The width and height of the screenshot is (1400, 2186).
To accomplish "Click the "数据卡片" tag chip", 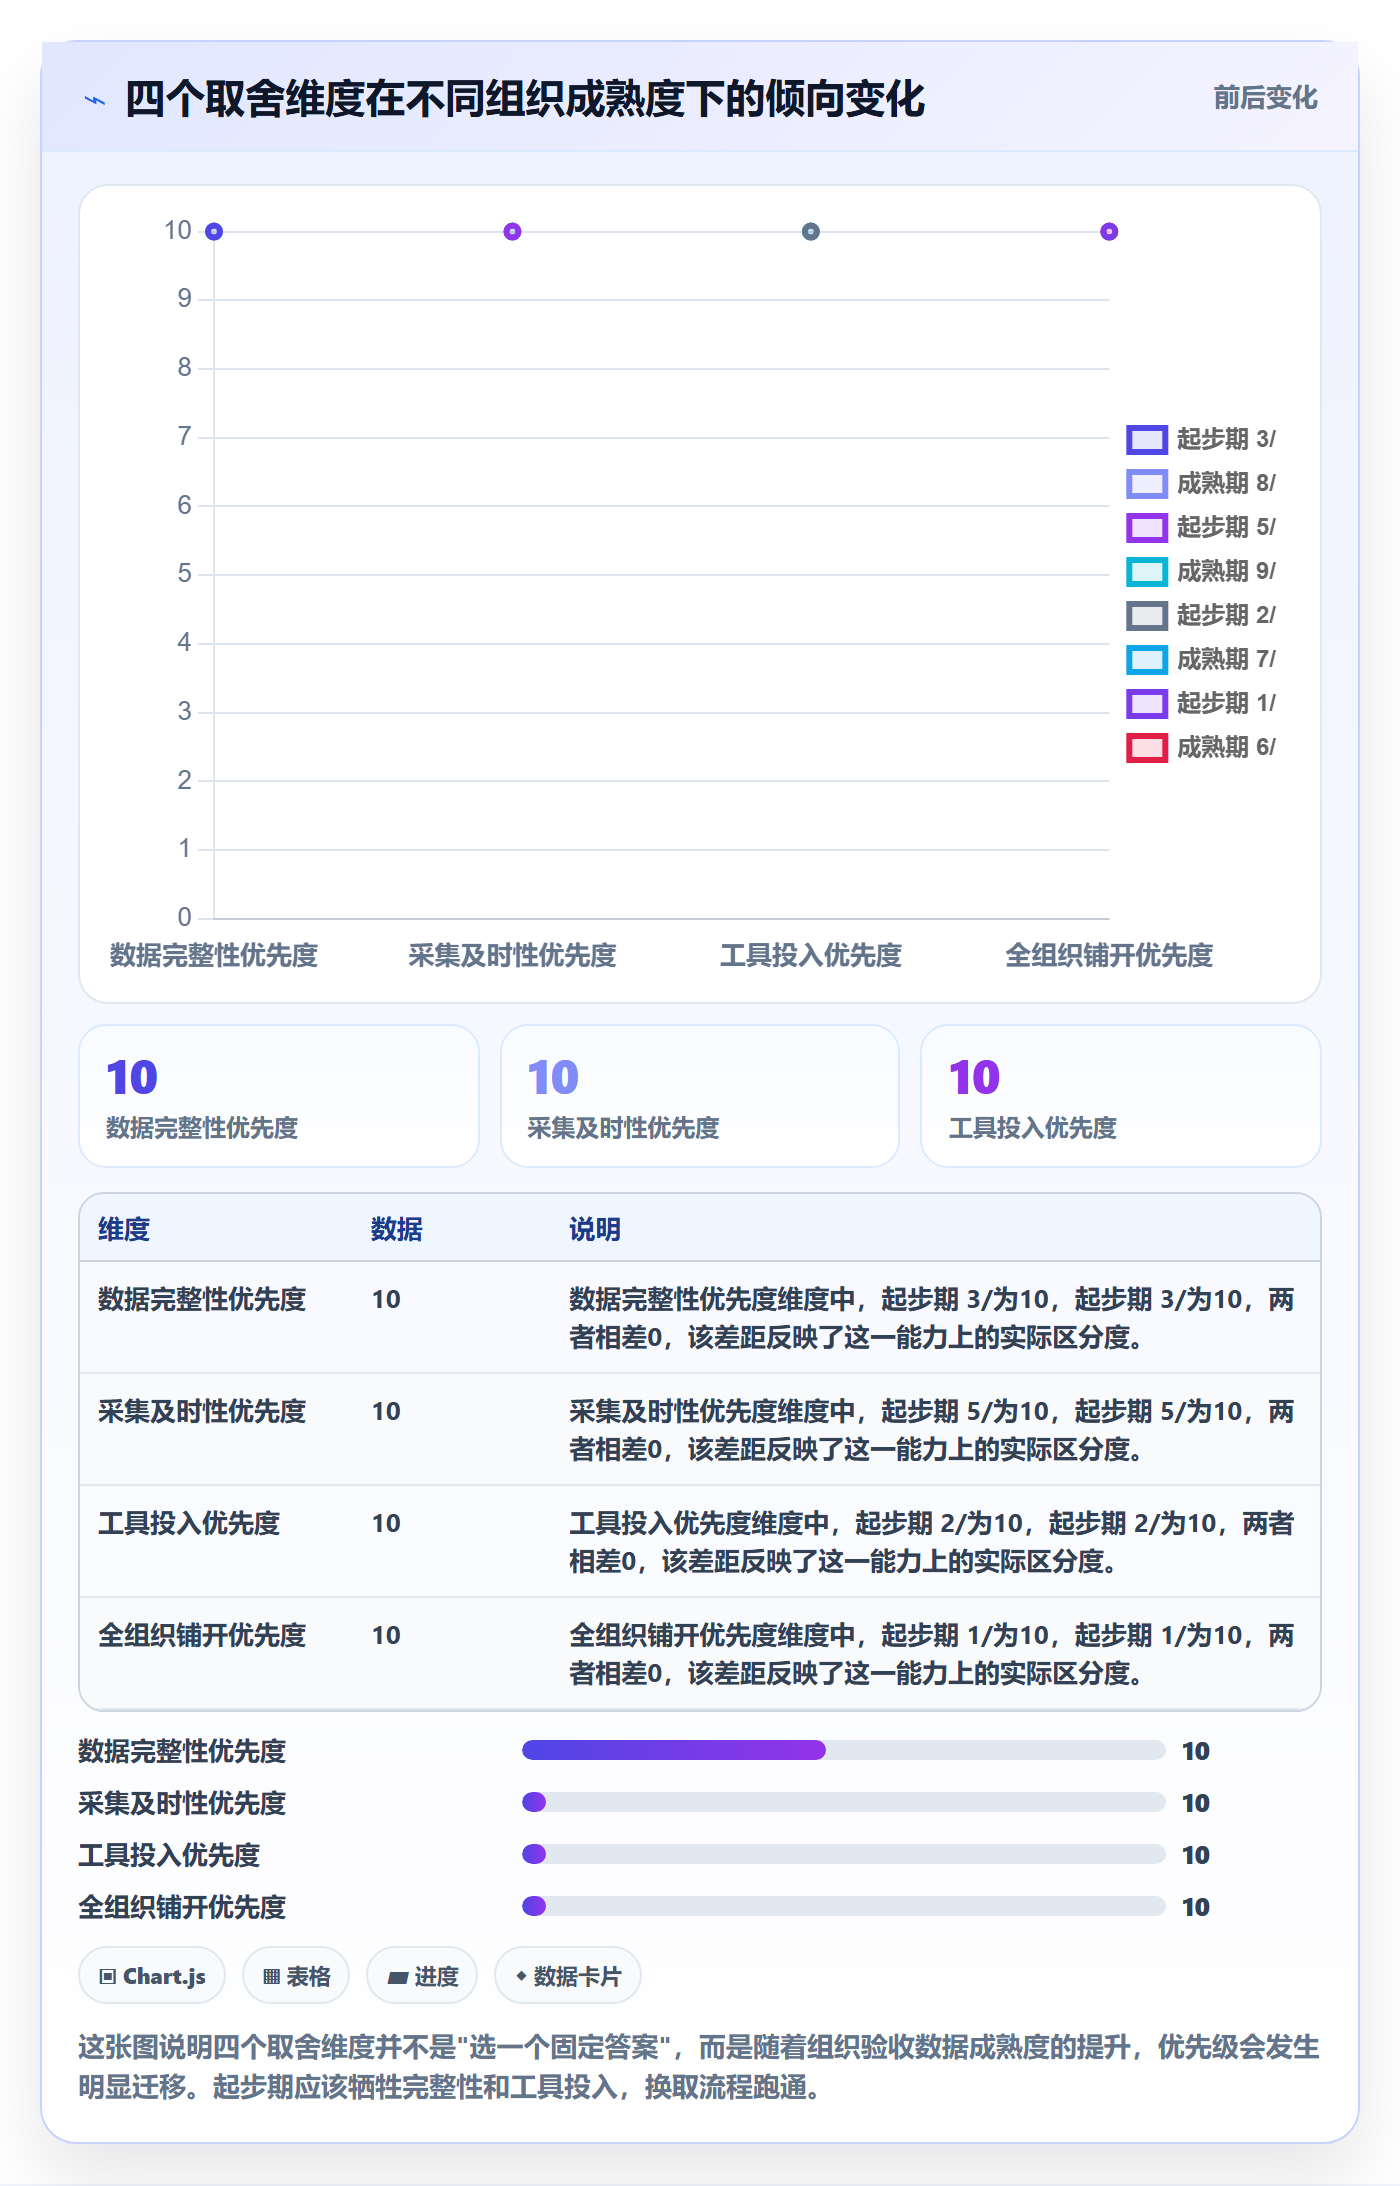I will (x=568, y=1976).
